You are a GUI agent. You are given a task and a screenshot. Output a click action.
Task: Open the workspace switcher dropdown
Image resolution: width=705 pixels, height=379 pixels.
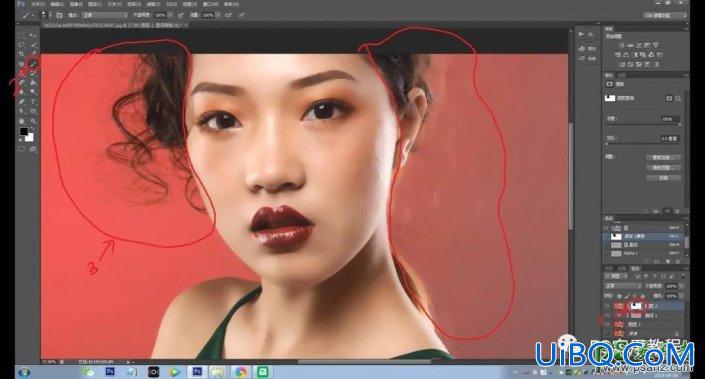tap(665, 15)
